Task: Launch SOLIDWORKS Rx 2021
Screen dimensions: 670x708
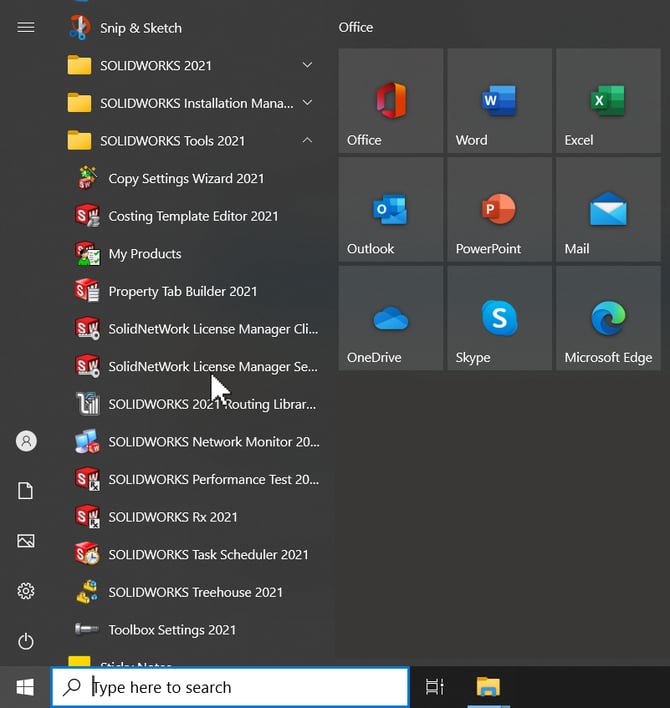Action: coord(173,517)
